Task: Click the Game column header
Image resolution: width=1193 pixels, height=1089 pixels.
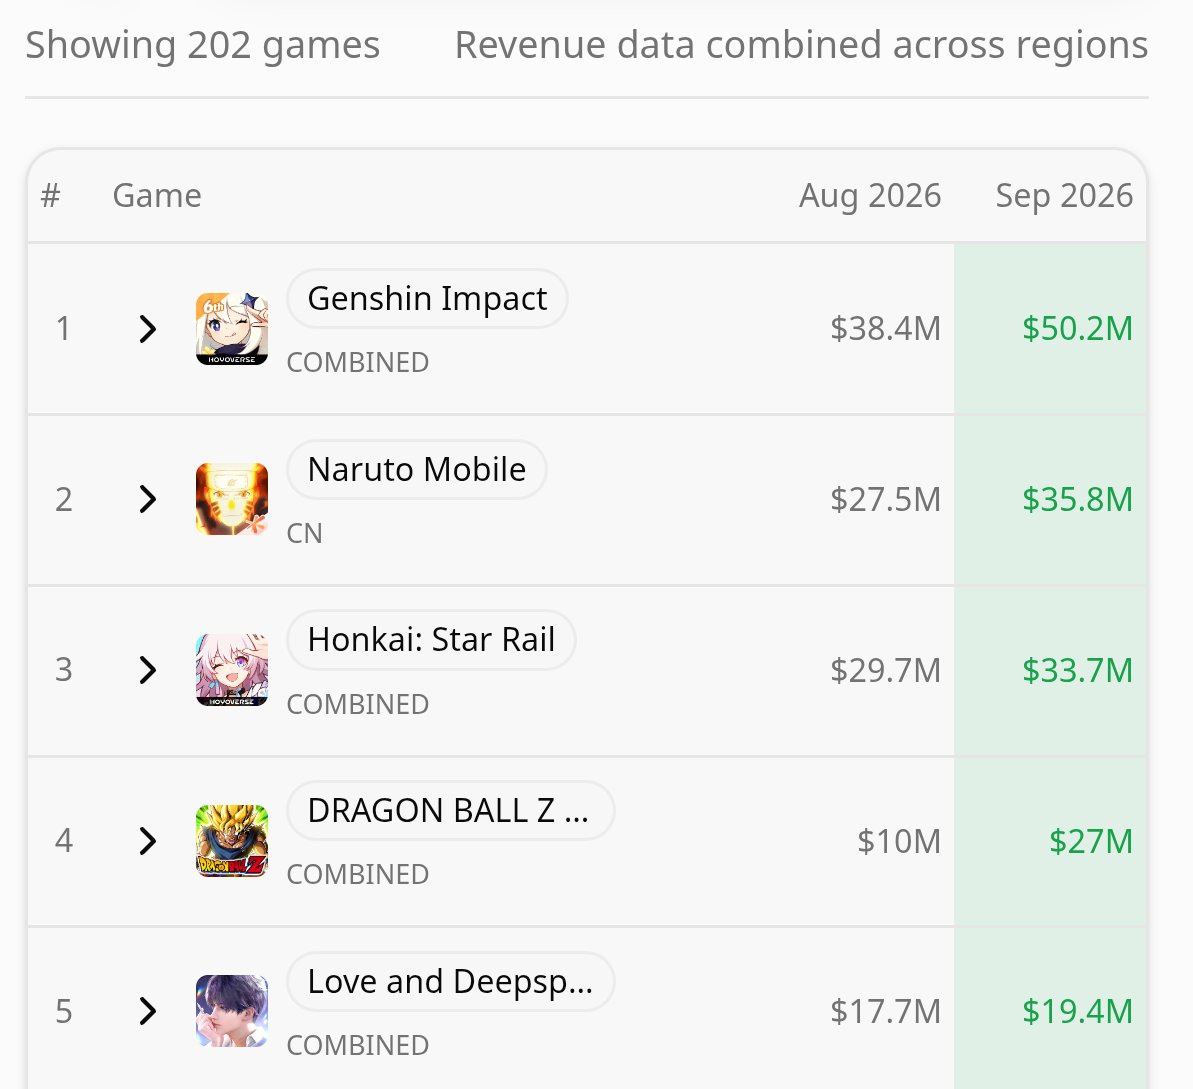Action: pos(157,196)
